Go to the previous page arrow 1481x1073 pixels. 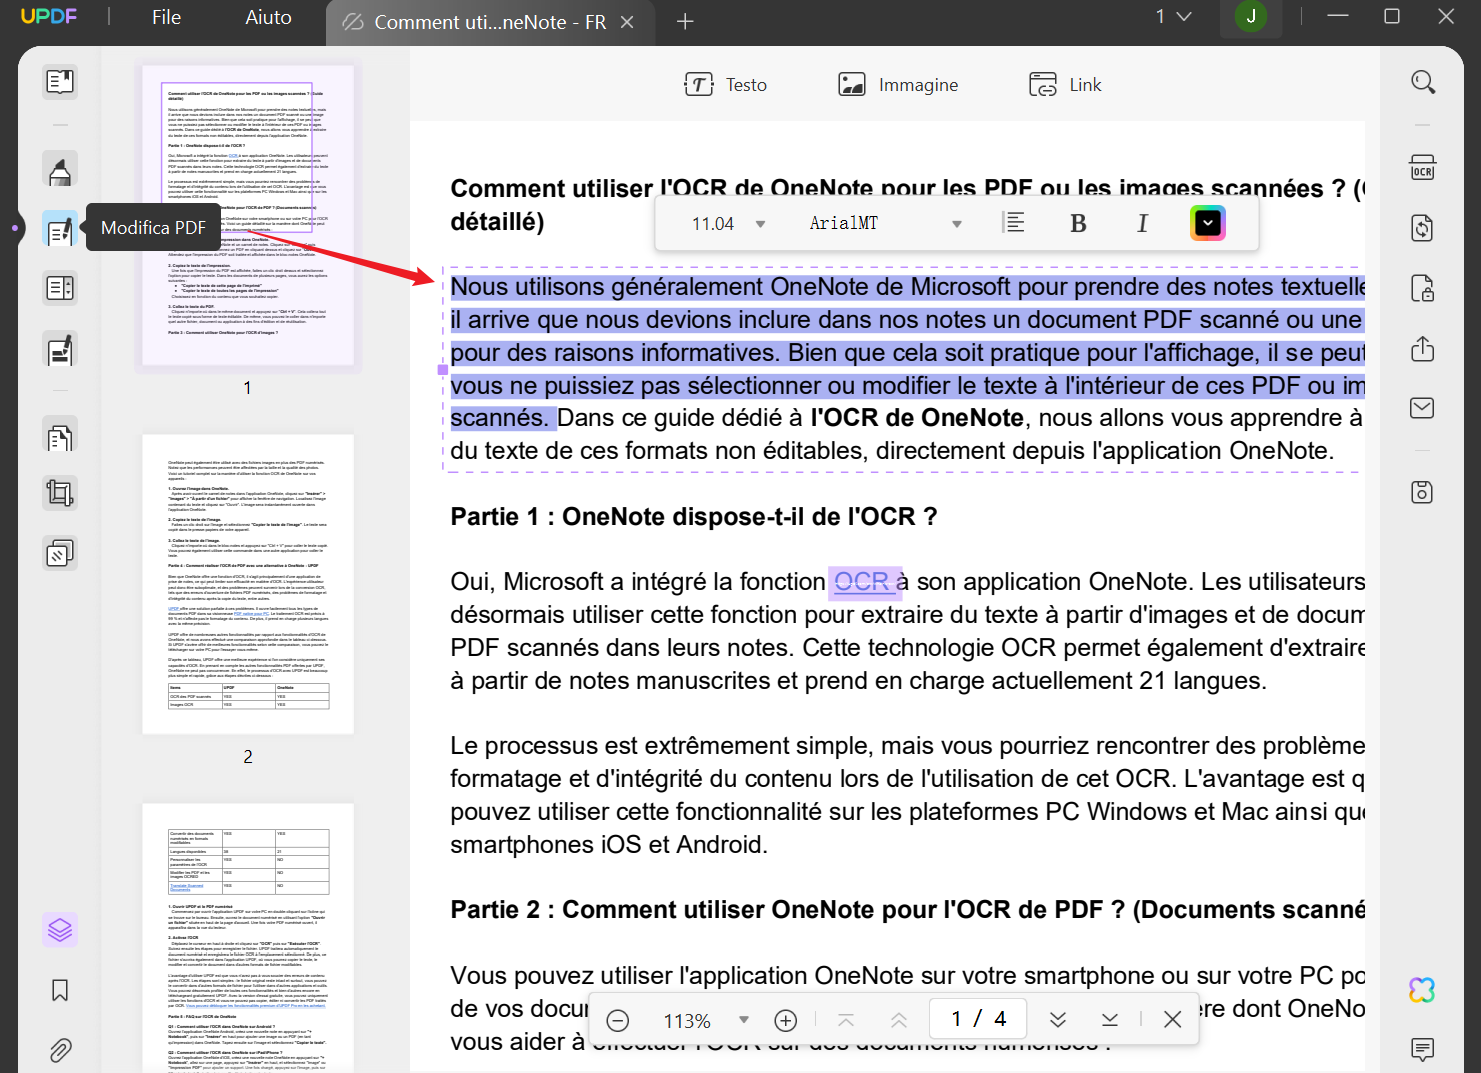tap(899, 1020)
